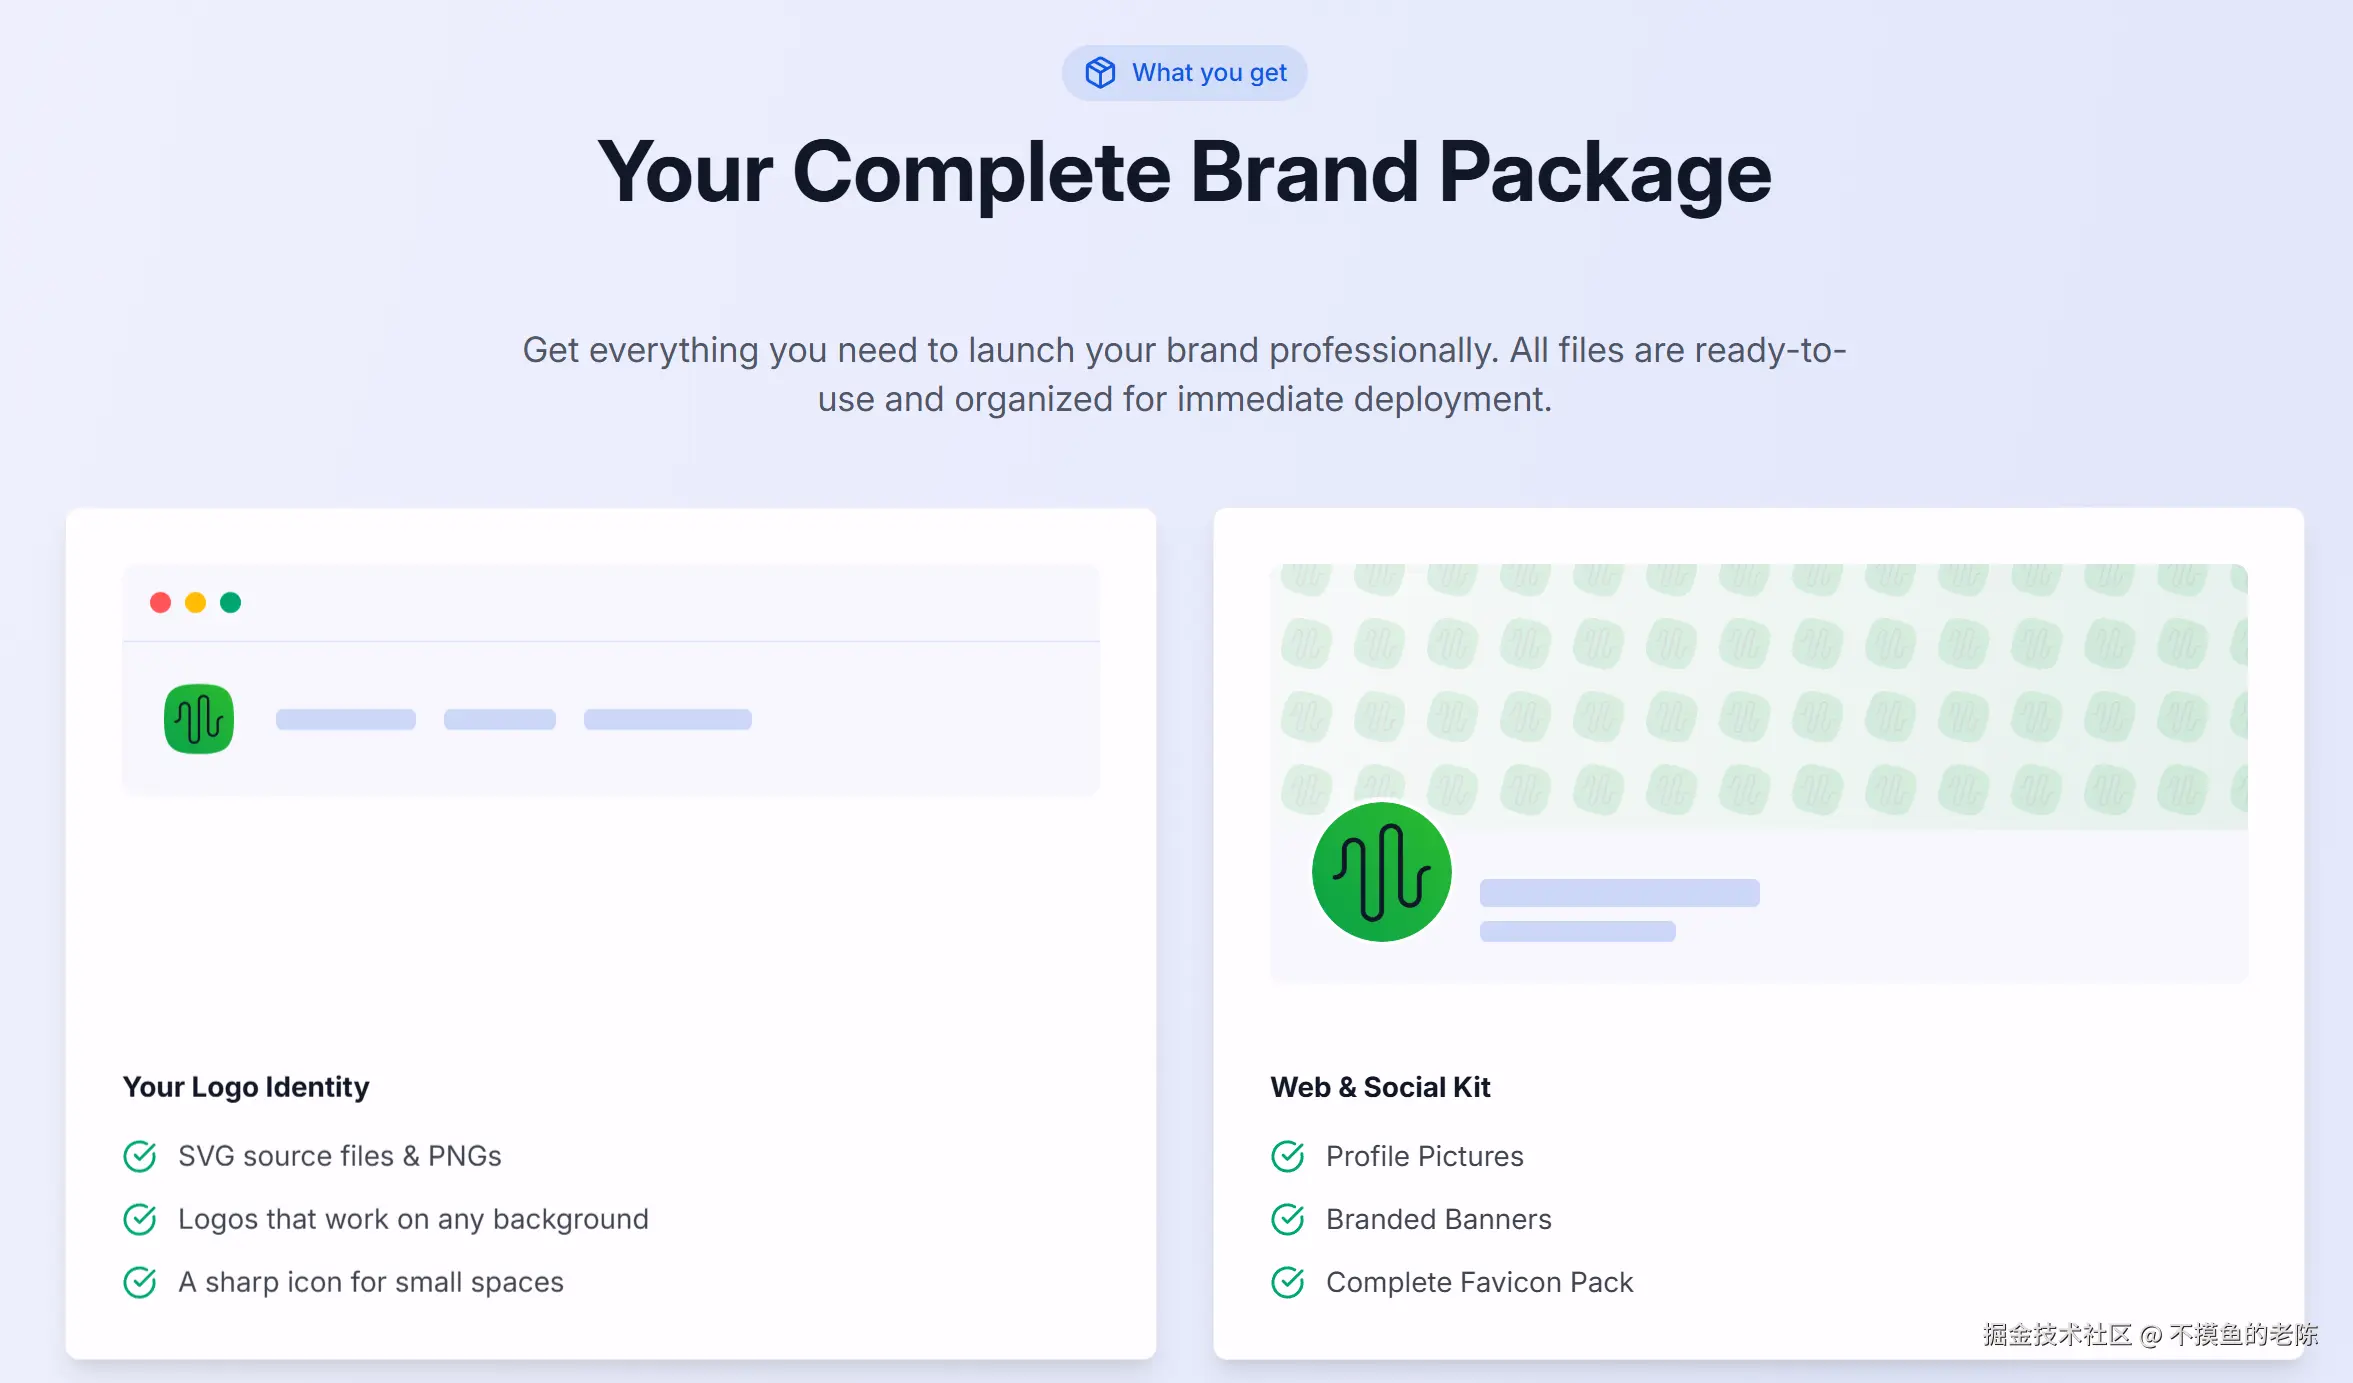Click the package box icon in badge
This screenshot has width=2353, height=1383.
tap(1100, 73)
